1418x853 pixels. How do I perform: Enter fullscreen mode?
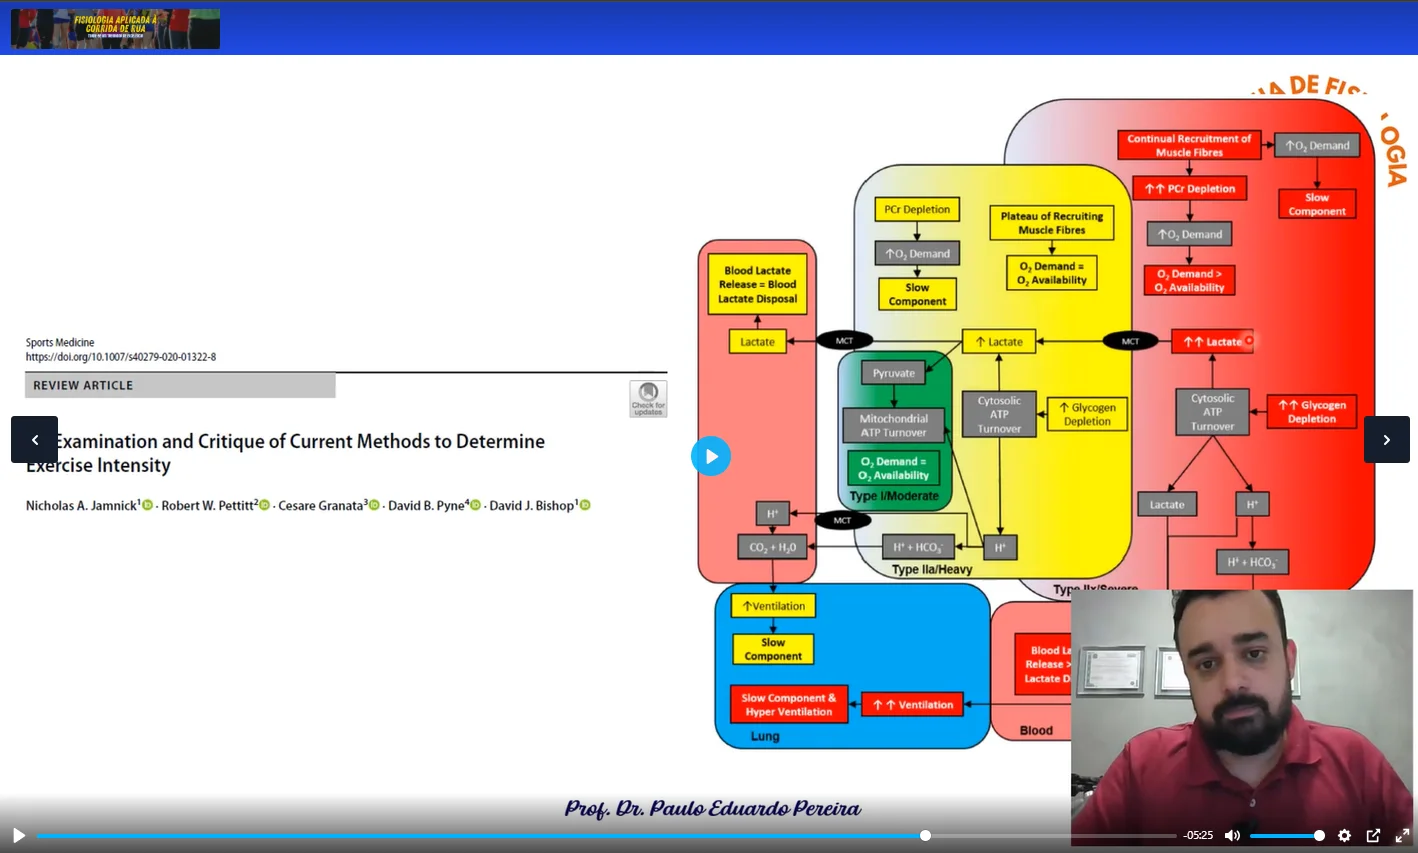click(1402, 835)
